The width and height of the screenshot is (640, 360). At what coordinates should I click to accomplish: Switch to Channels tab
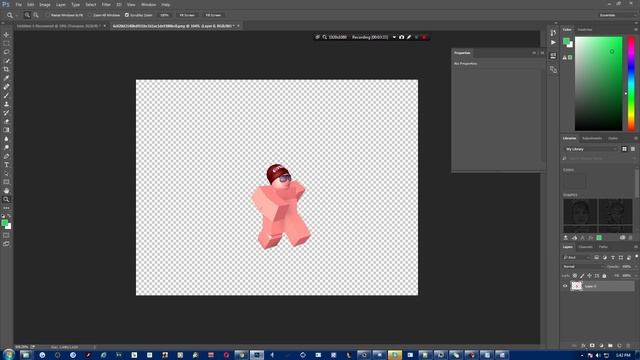tap(585, 247)
